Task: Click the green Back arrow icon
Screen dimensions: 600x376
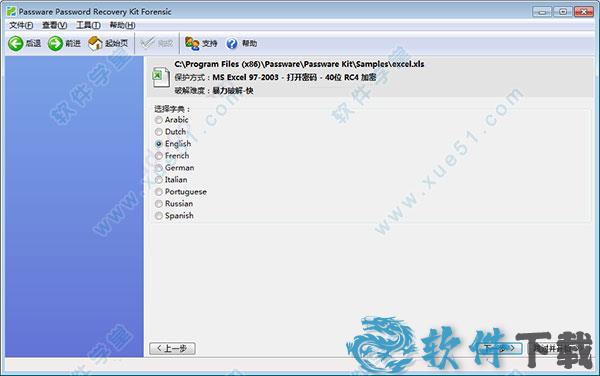Action: click(x=16, y=44)
